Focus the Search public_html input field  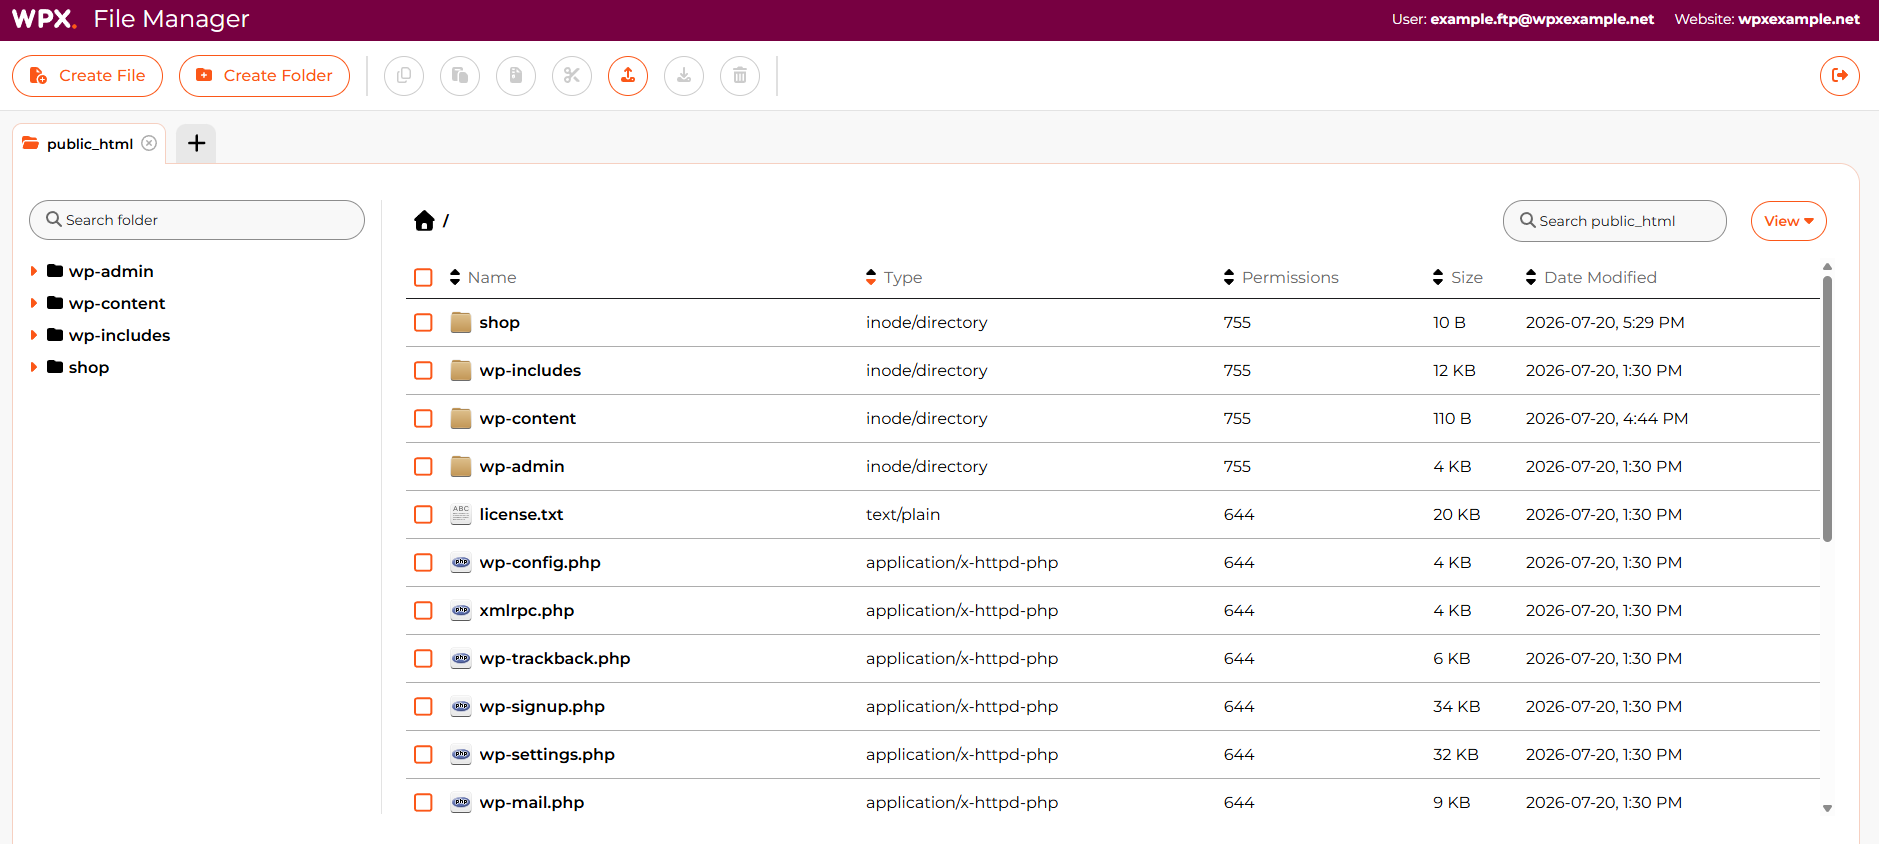[x=1614, y=221]
